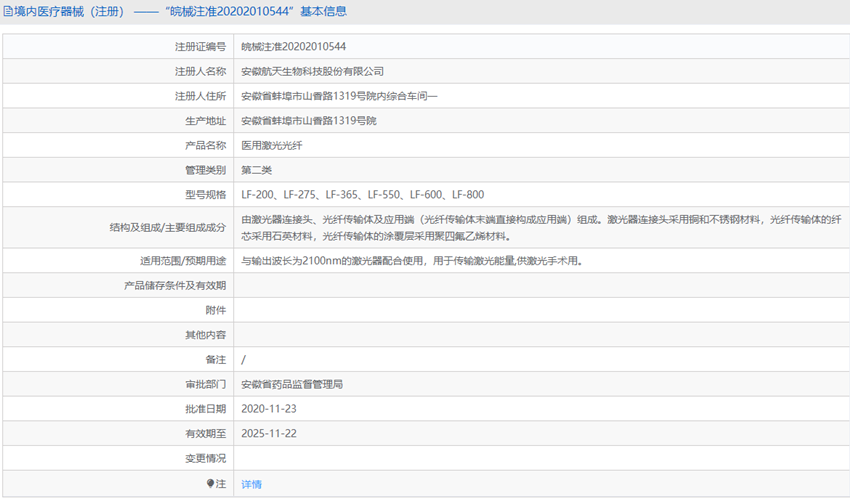The height and width of the screenshot is (498, 850).
Task: Click the 注册人住所 label
Action: click(200, 96)
